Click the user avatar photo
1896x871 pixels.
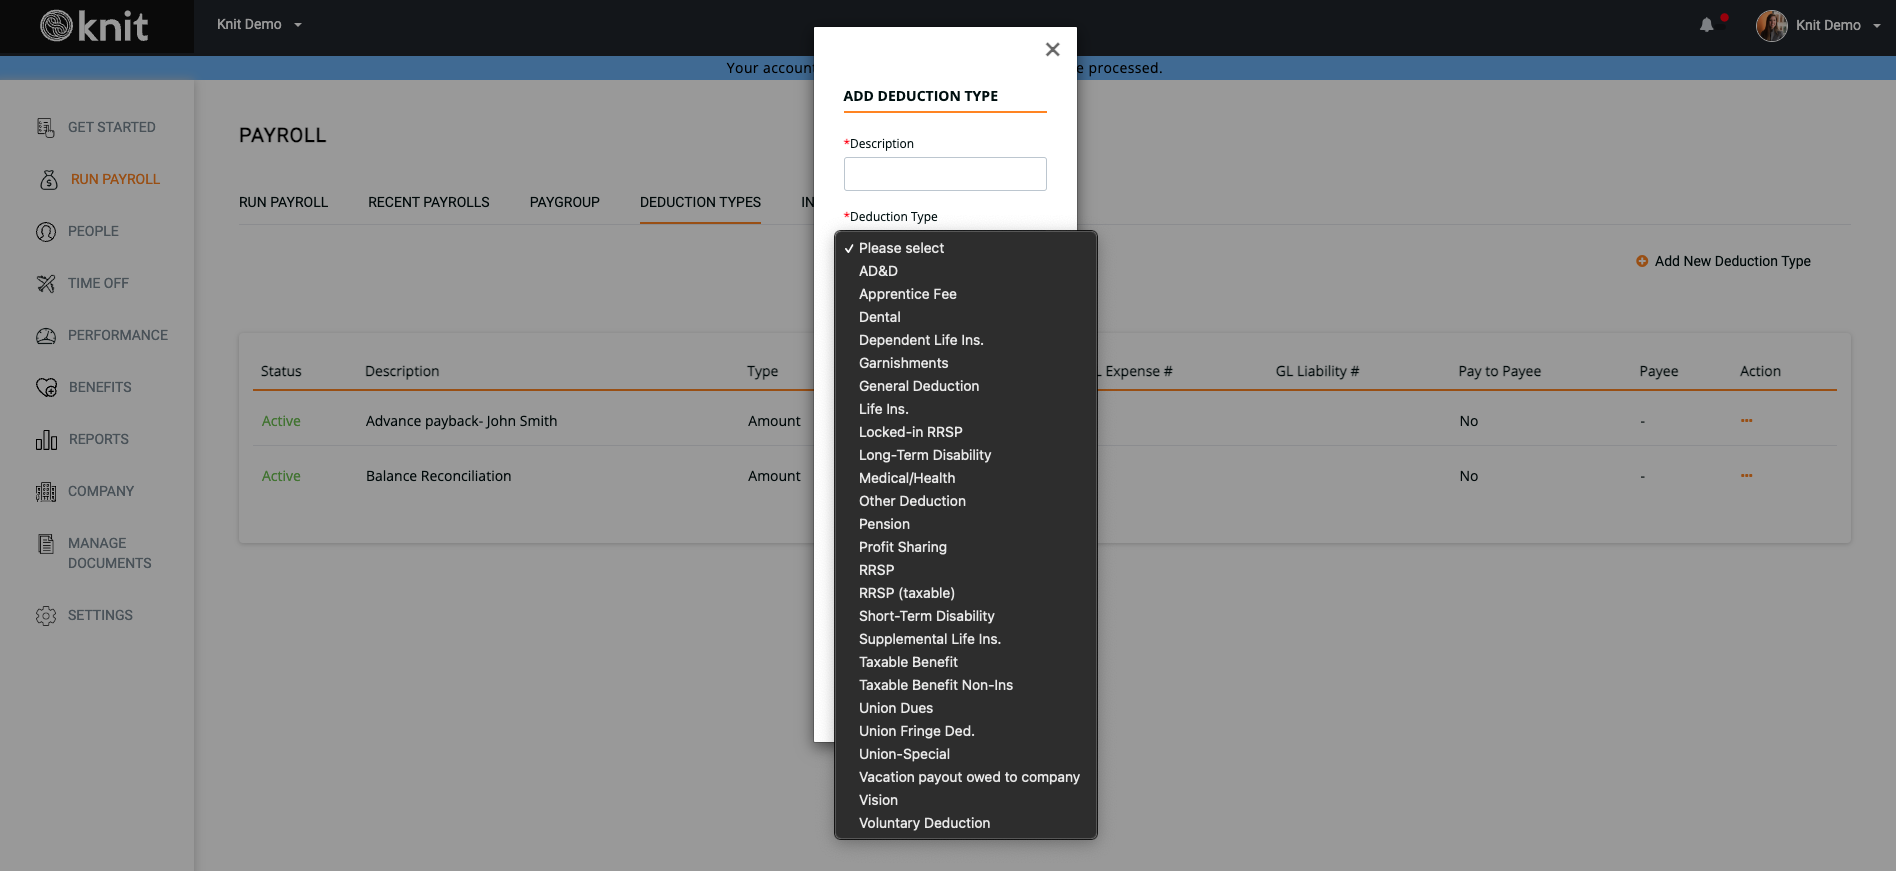[1771, 25]
